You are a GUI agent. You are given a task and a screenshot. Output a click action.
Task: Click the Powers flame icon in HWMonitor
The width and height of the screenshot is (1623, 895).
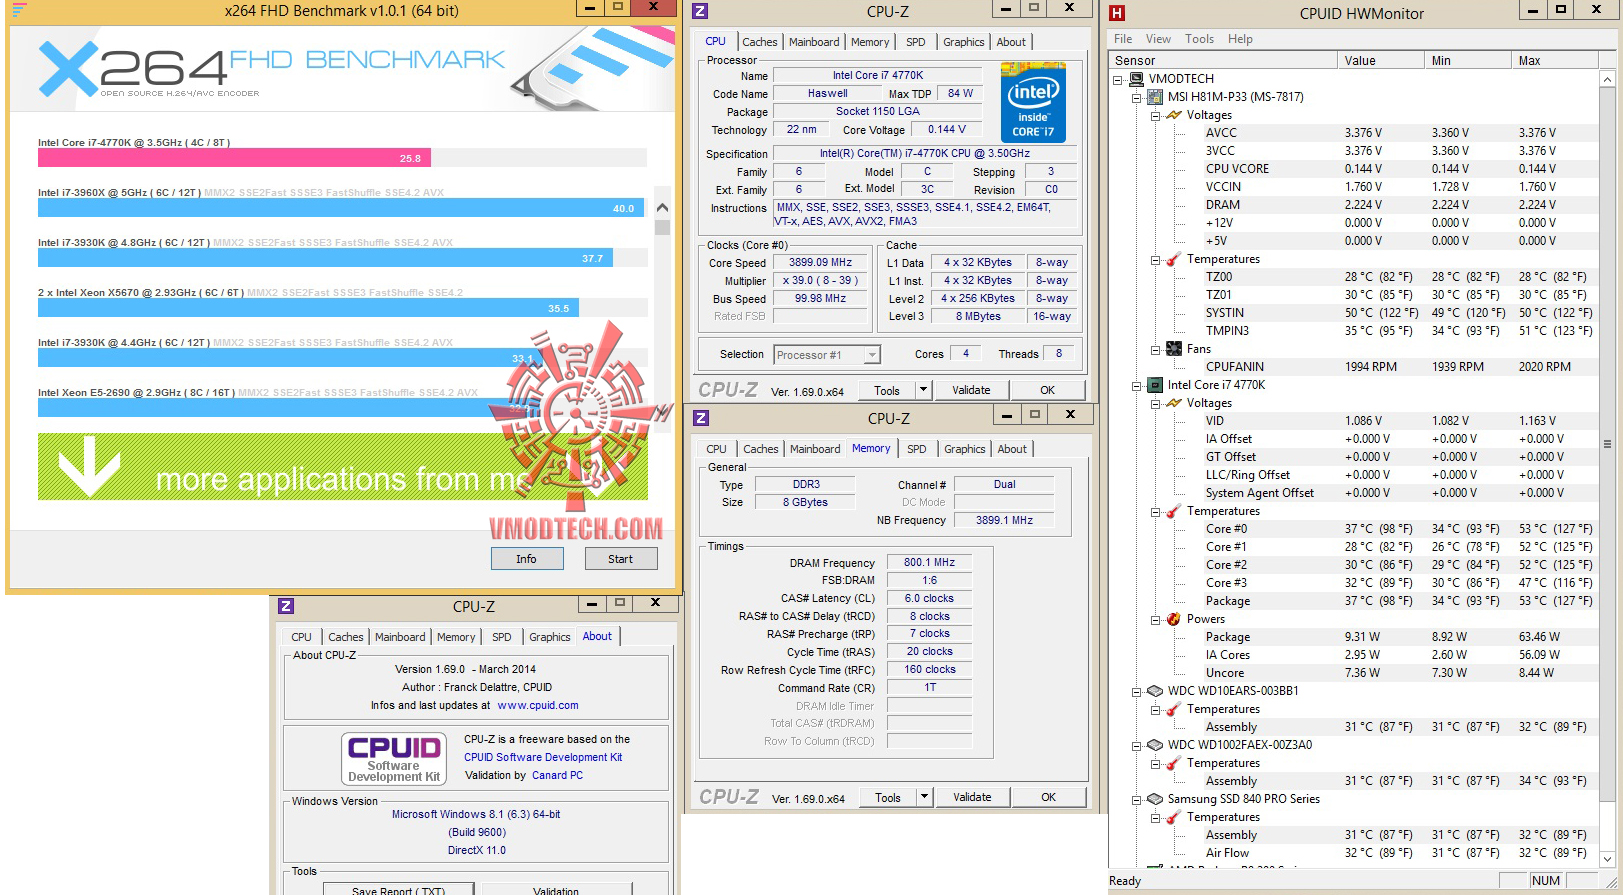[x=1174, y=619]
